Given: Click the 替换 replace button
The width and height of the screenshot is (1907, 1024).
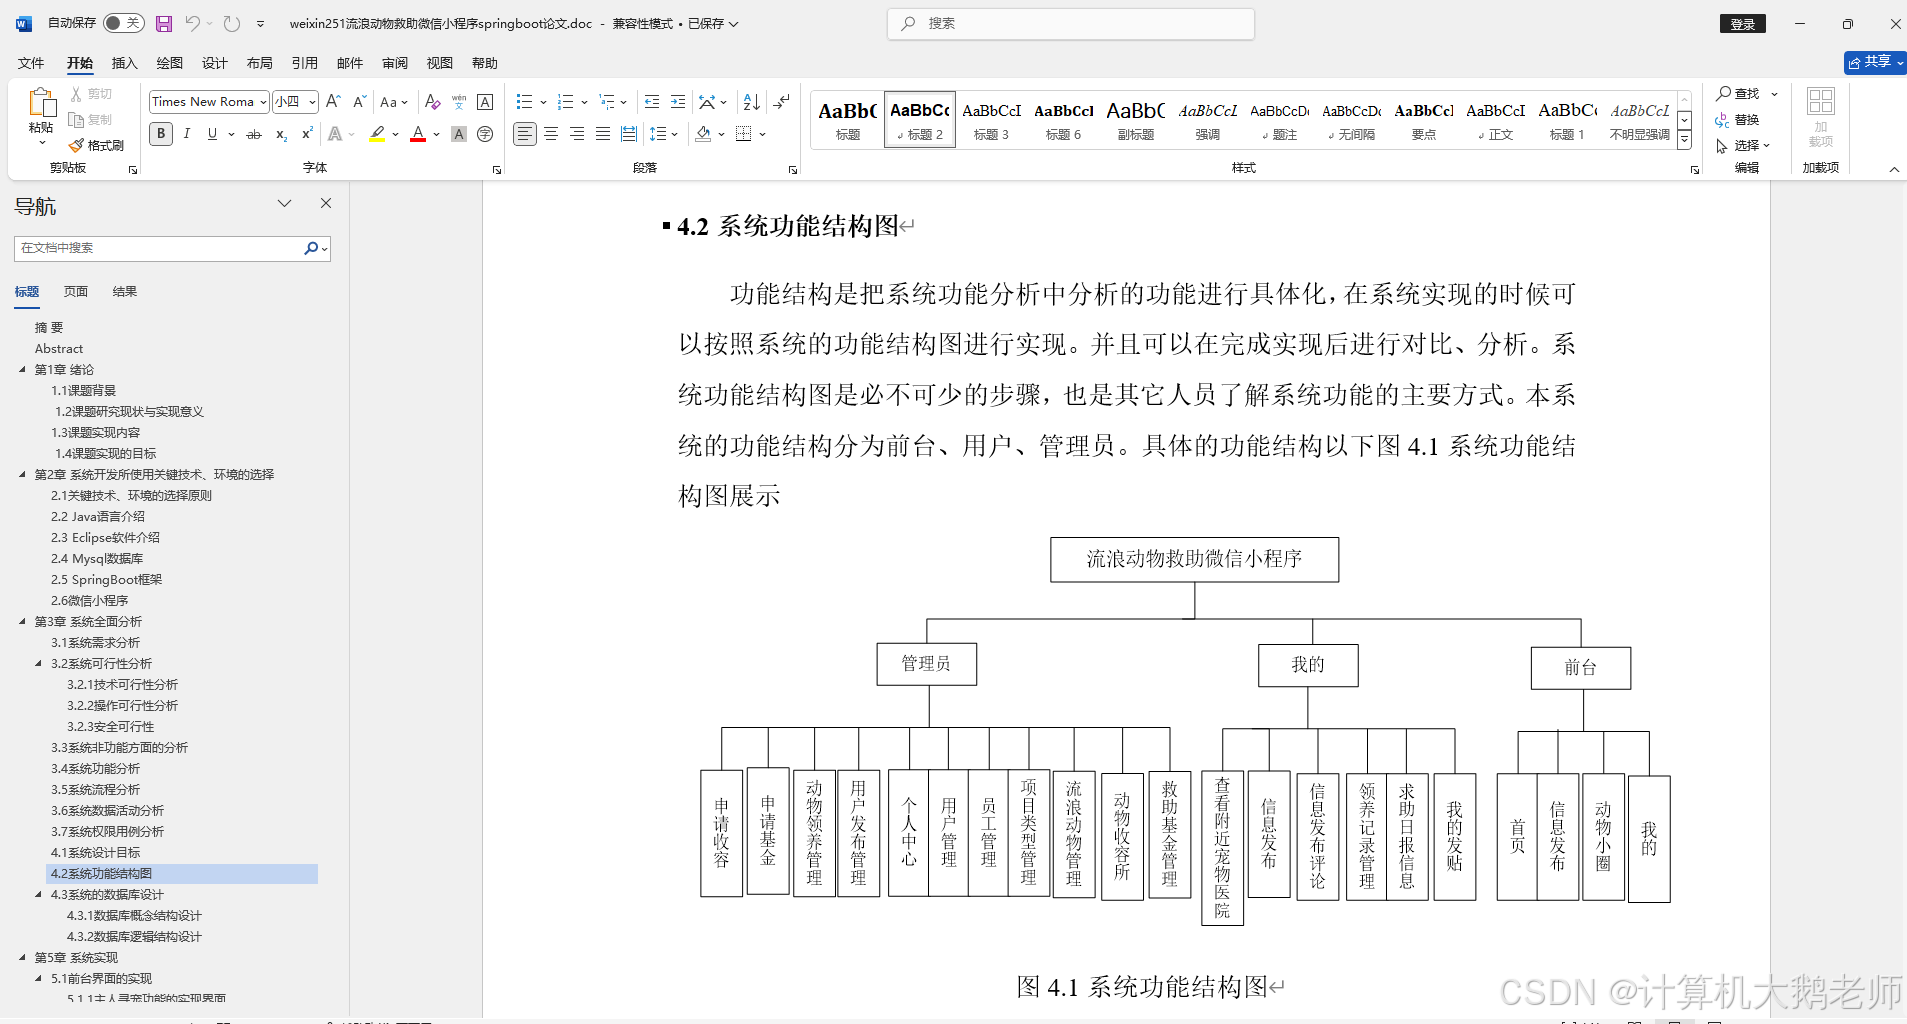Looking at the screenshot, I should [1737, 119].
